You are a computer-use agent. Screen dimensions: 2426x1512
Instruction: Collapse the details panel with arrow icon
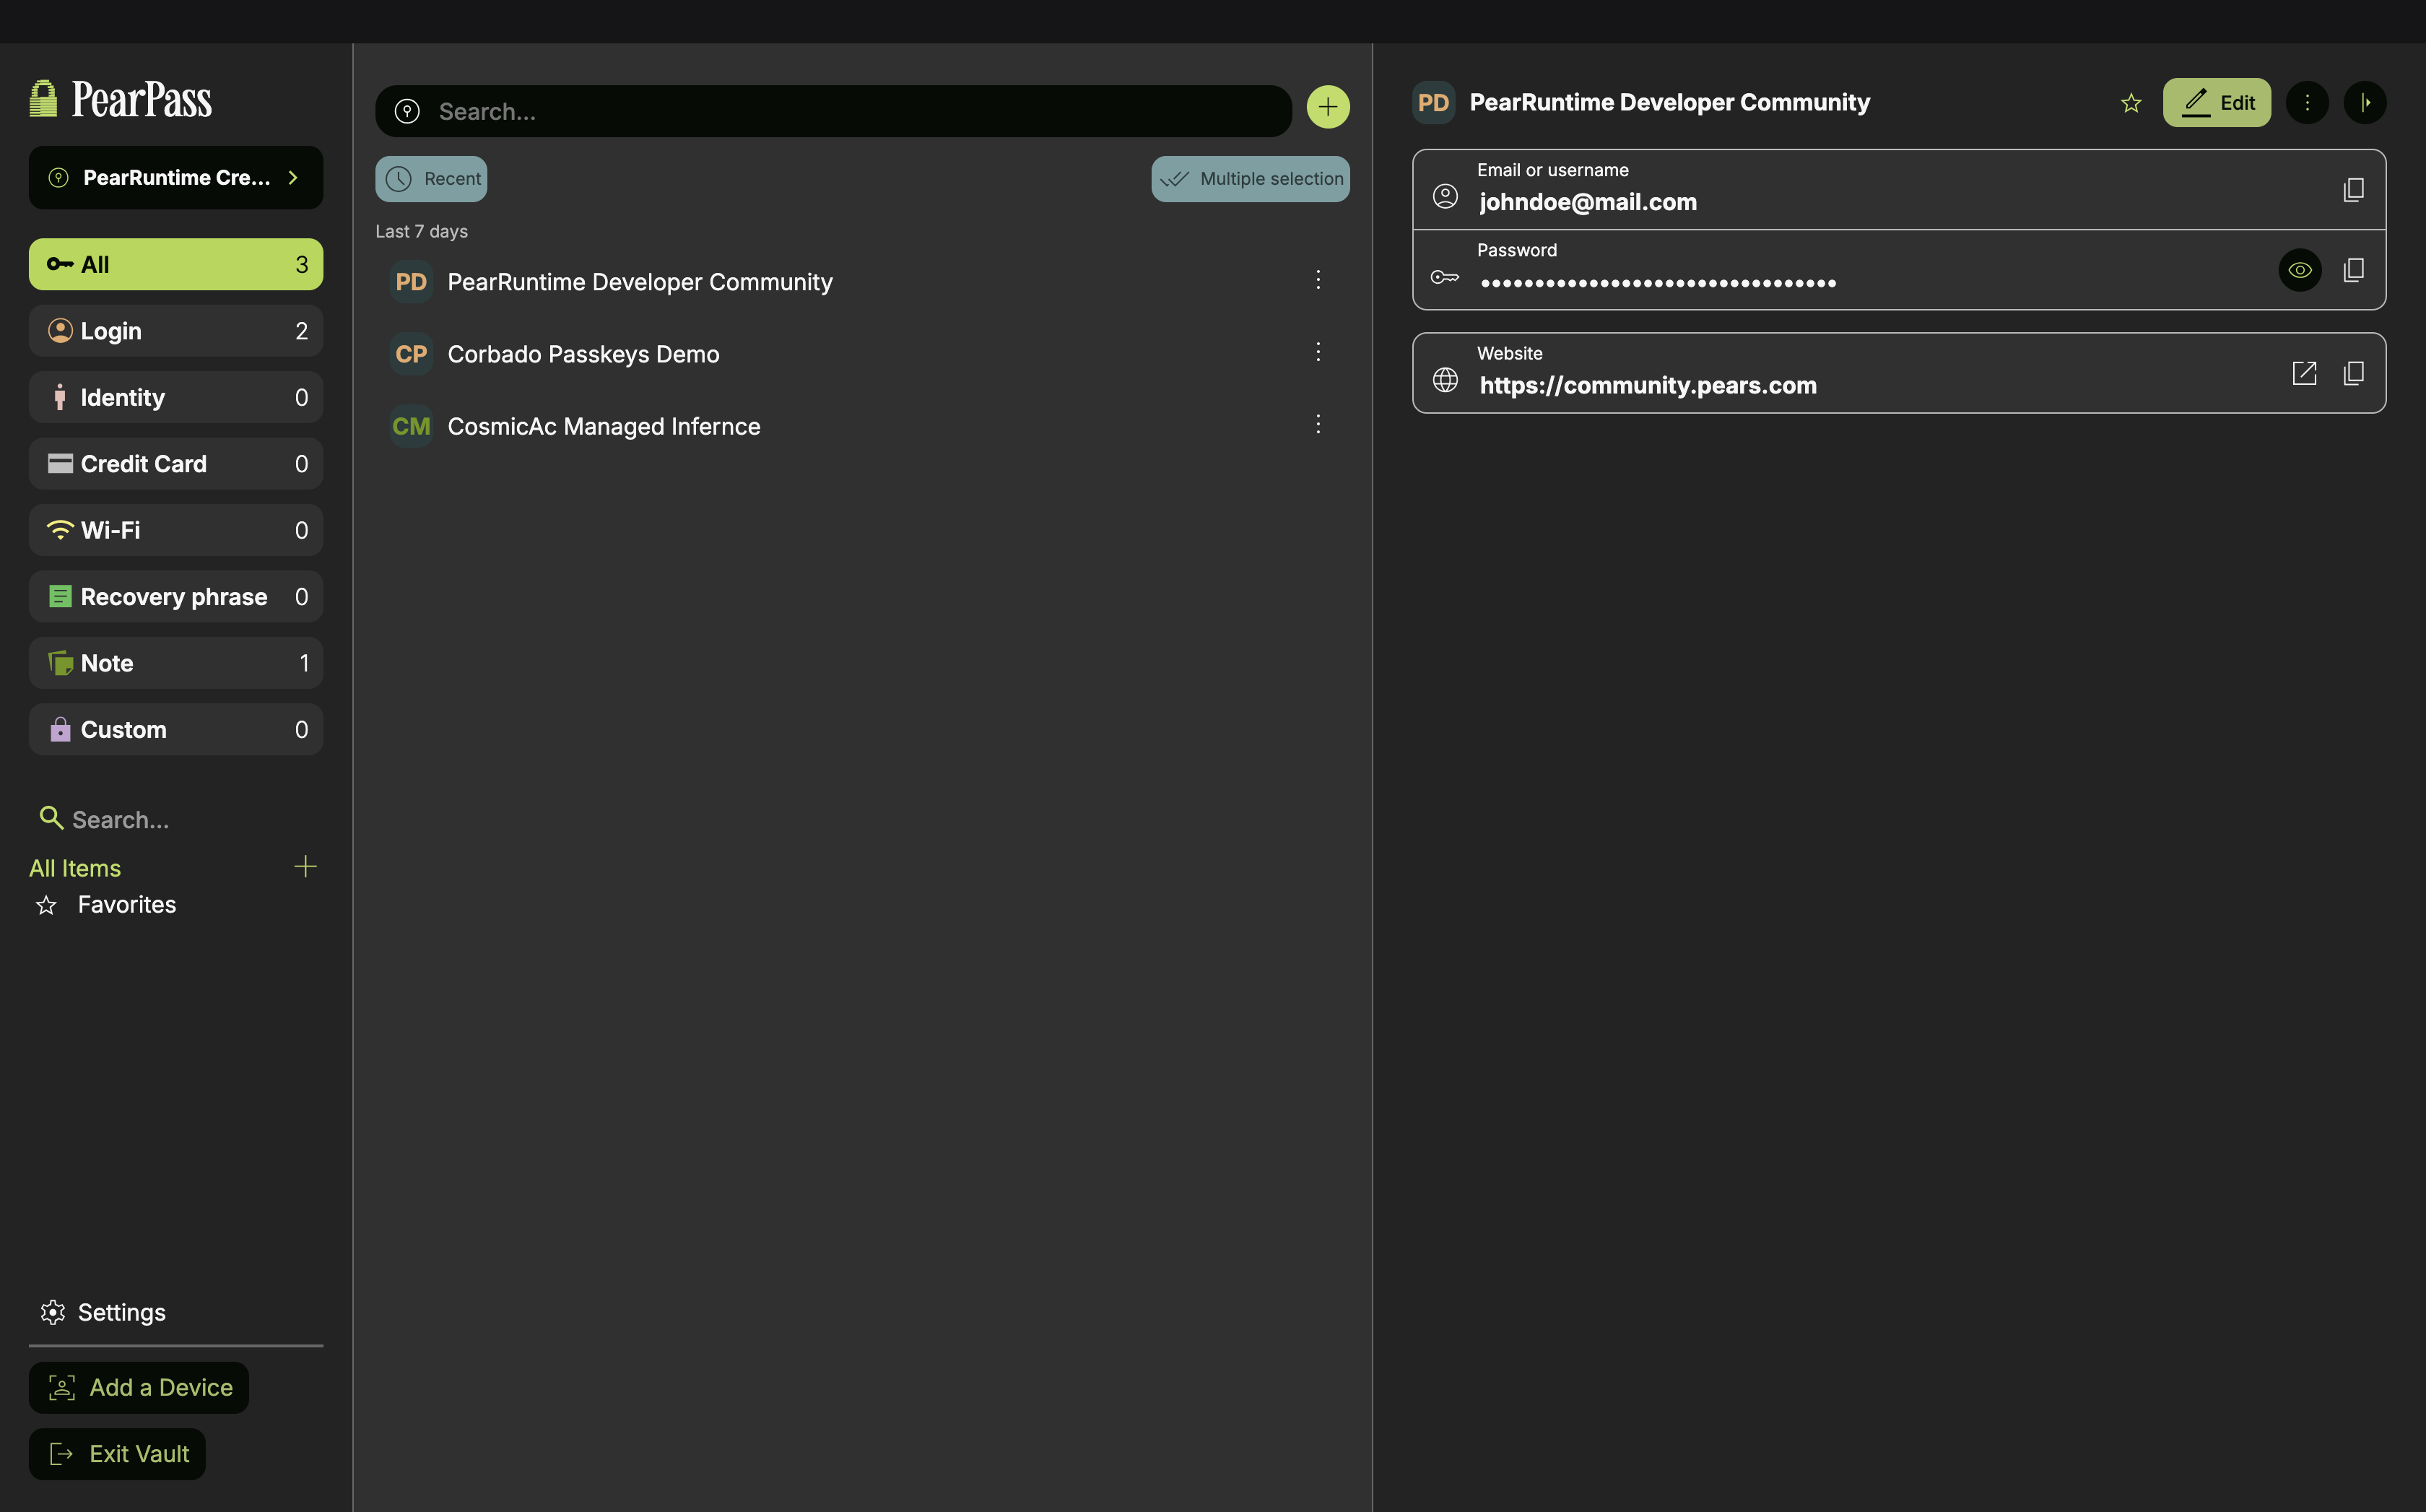(x=2364, y=103)
